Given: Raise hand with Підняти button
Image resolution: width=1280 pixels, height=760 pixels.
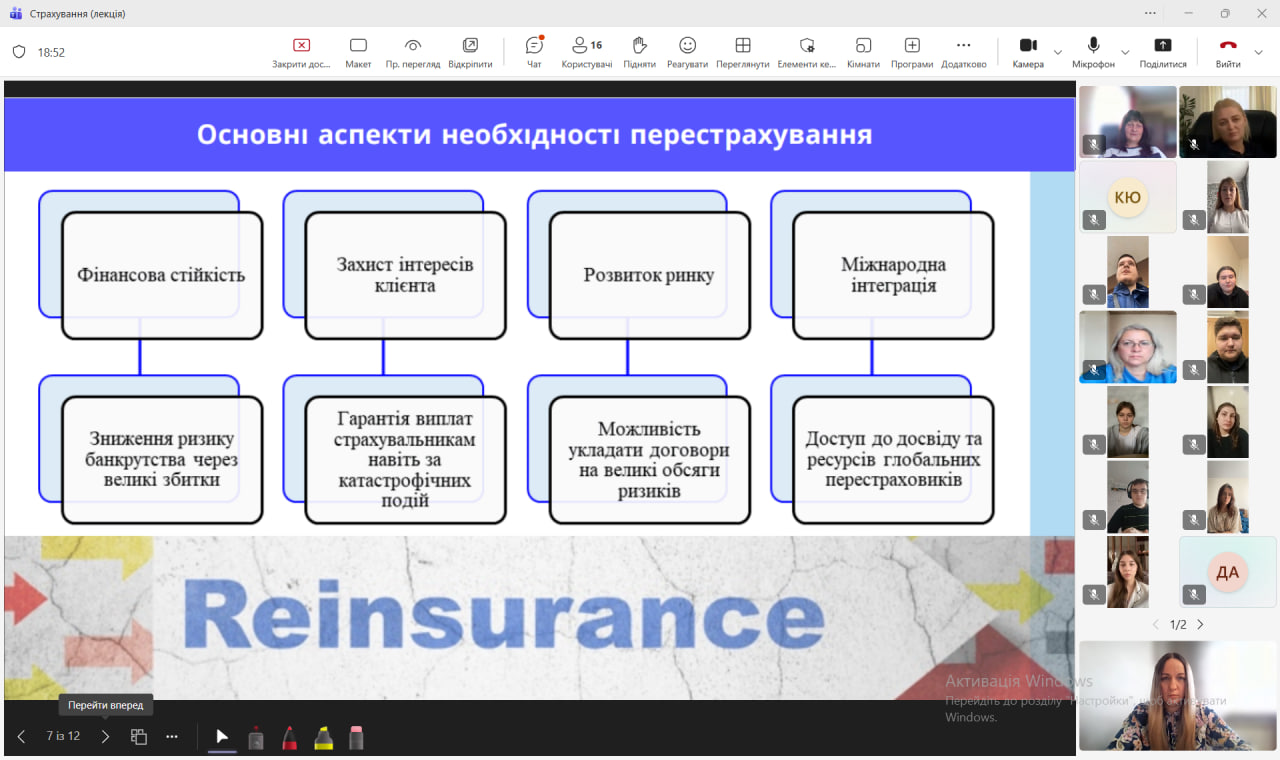Looking at the screenshot, I should point(639,51).
